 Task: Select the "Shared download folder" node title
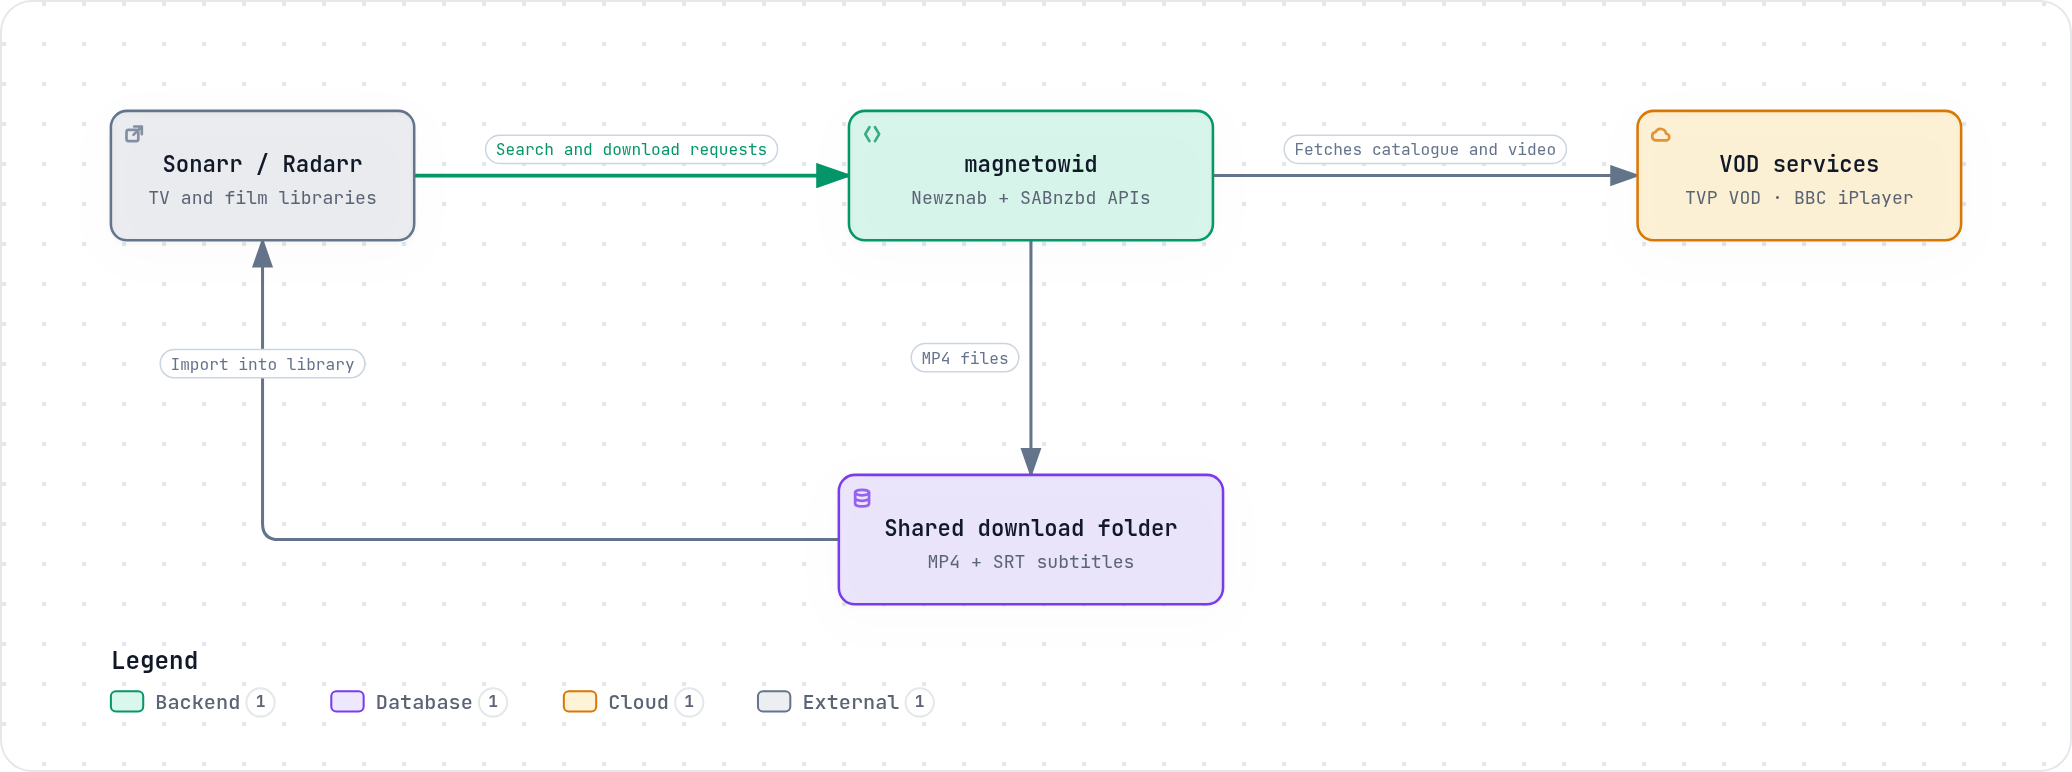point(1031,528)
